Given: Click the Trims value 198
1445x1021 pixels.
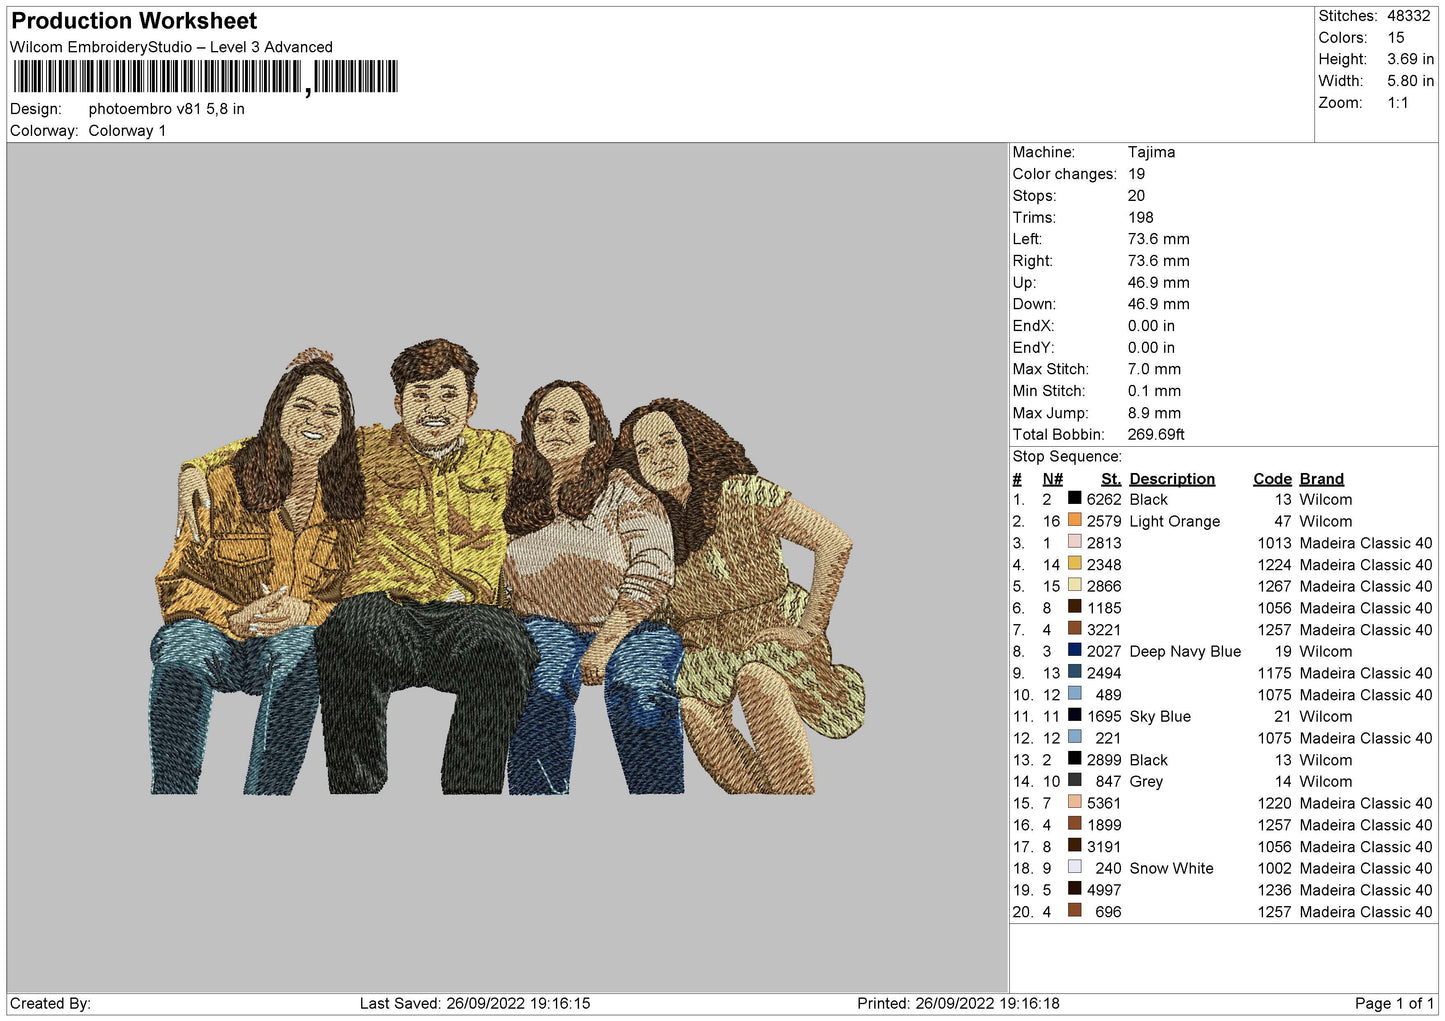Looking at the screenshot, I should point(1140,217).
